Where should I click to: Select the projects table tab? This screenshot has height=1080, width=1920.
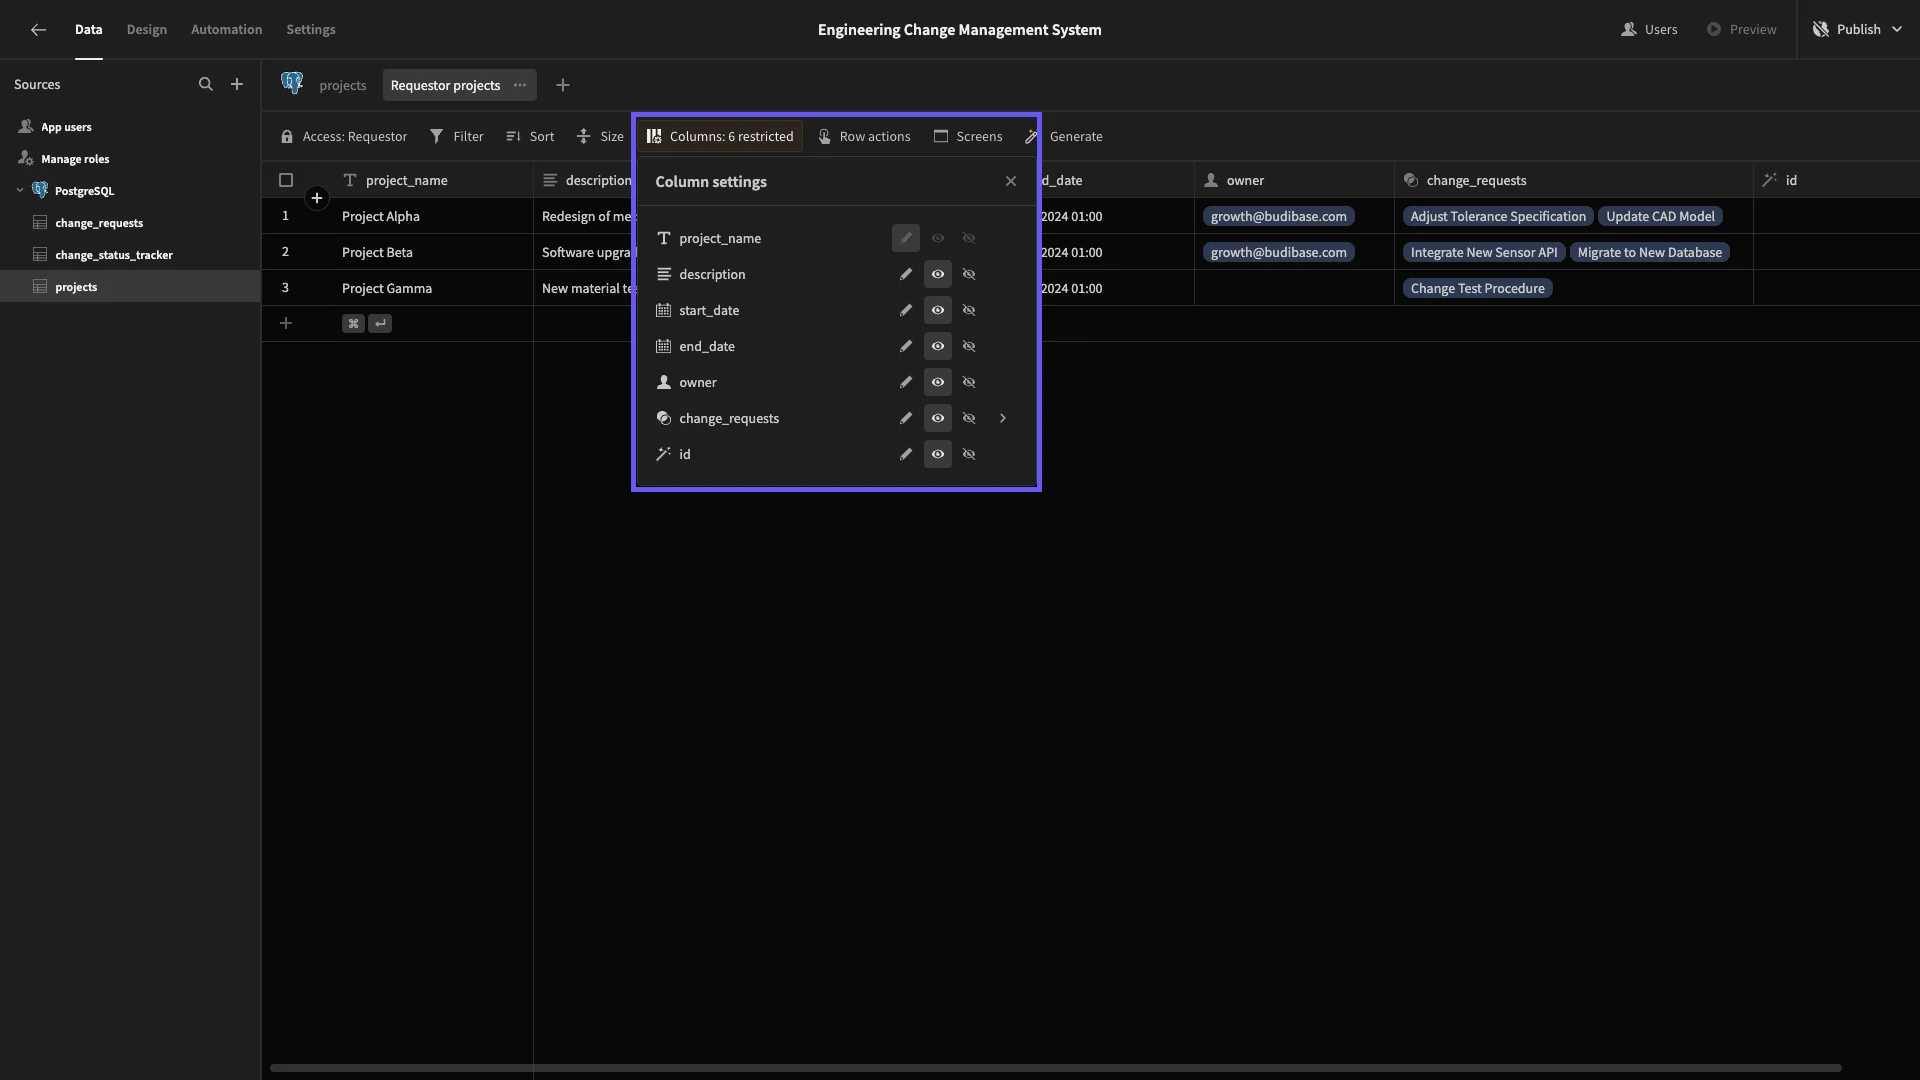click(x=343, y=85)
